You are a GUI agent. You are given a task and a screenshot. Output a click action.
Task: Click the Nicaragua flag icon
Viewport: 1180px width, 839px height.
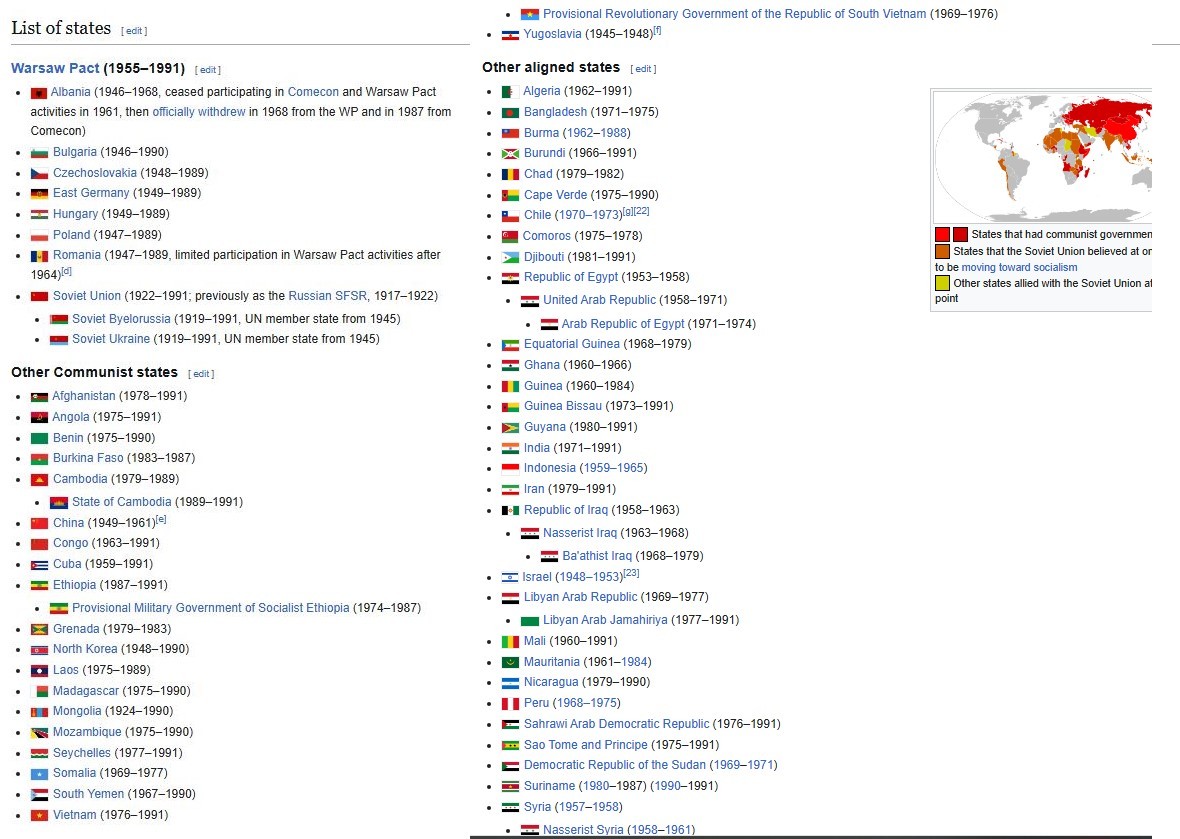pyautogui.click(x=510, y=683)
